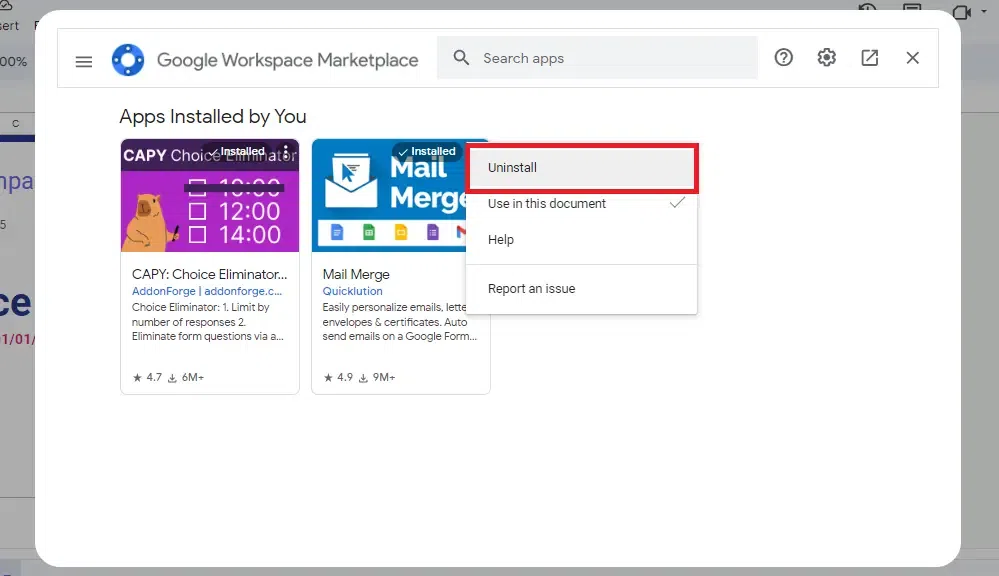Open Marketplace settings gear
This screenshot has height=576, width=999.
pos(826,58)
